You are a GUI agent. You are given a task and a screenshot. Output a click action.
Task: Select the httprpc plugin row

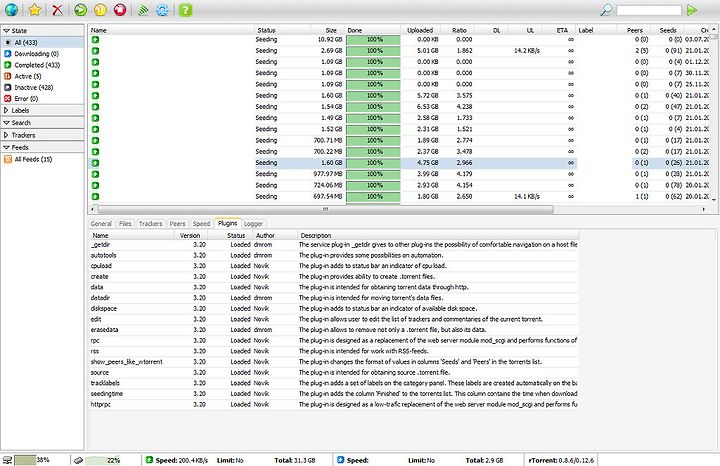click(334, 404)
